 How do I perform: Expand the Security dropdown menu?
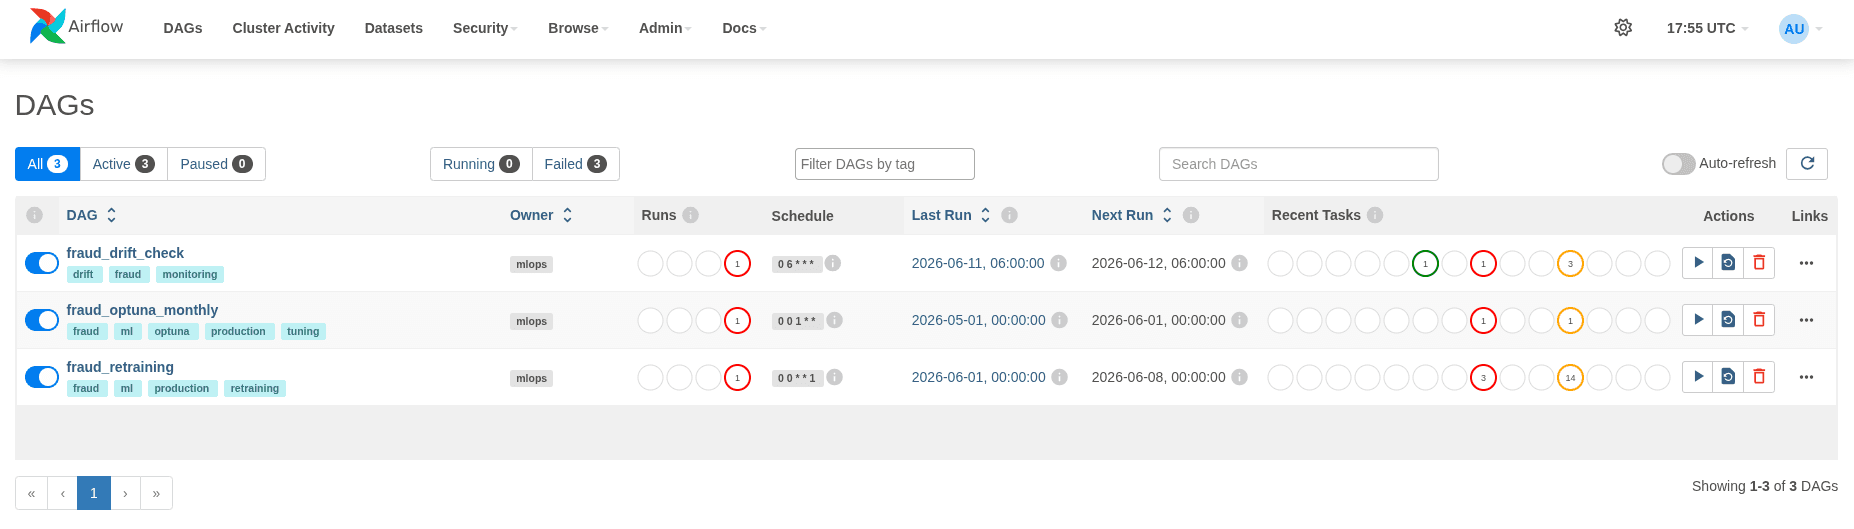click(x=485, y=28)
